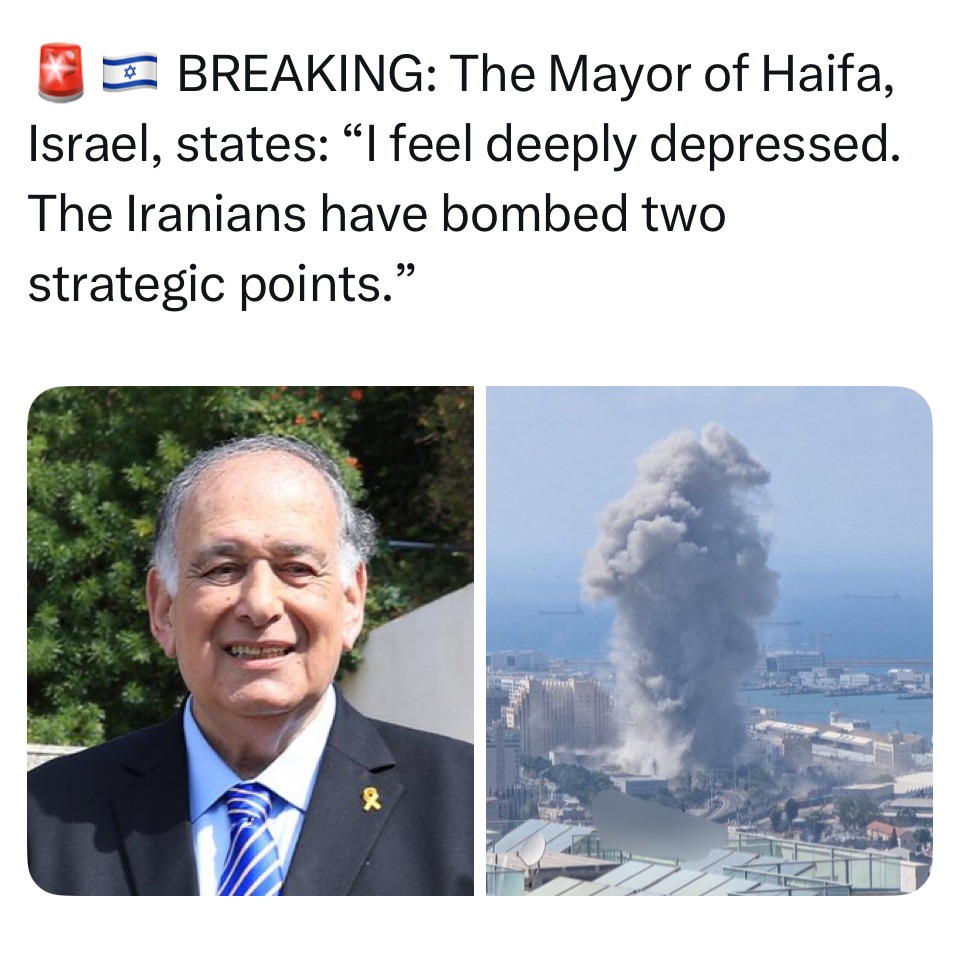
Task: Click the word Iranians in the post
Action: [x=216, y=214]
